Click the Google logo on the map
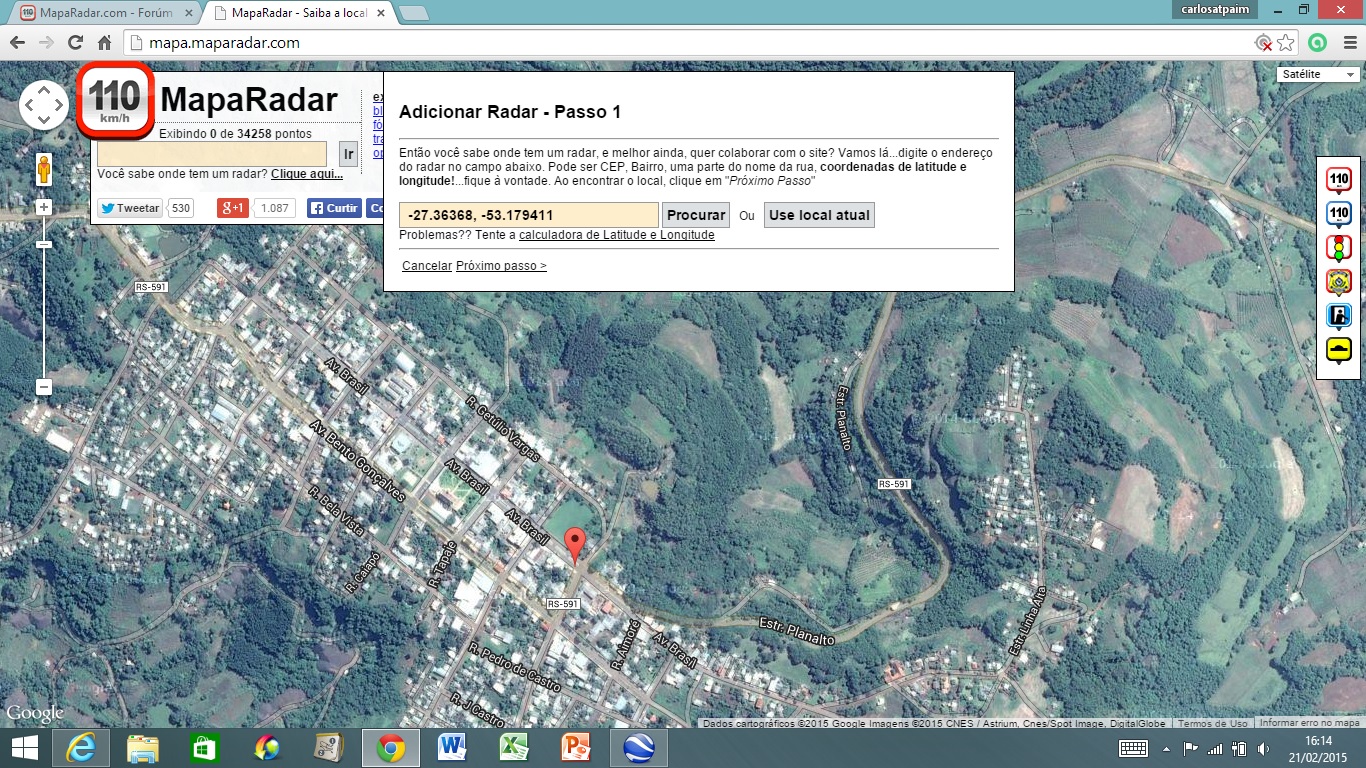Image resolution: width=1366 pixels, height=768 pixels. (35, 713)
